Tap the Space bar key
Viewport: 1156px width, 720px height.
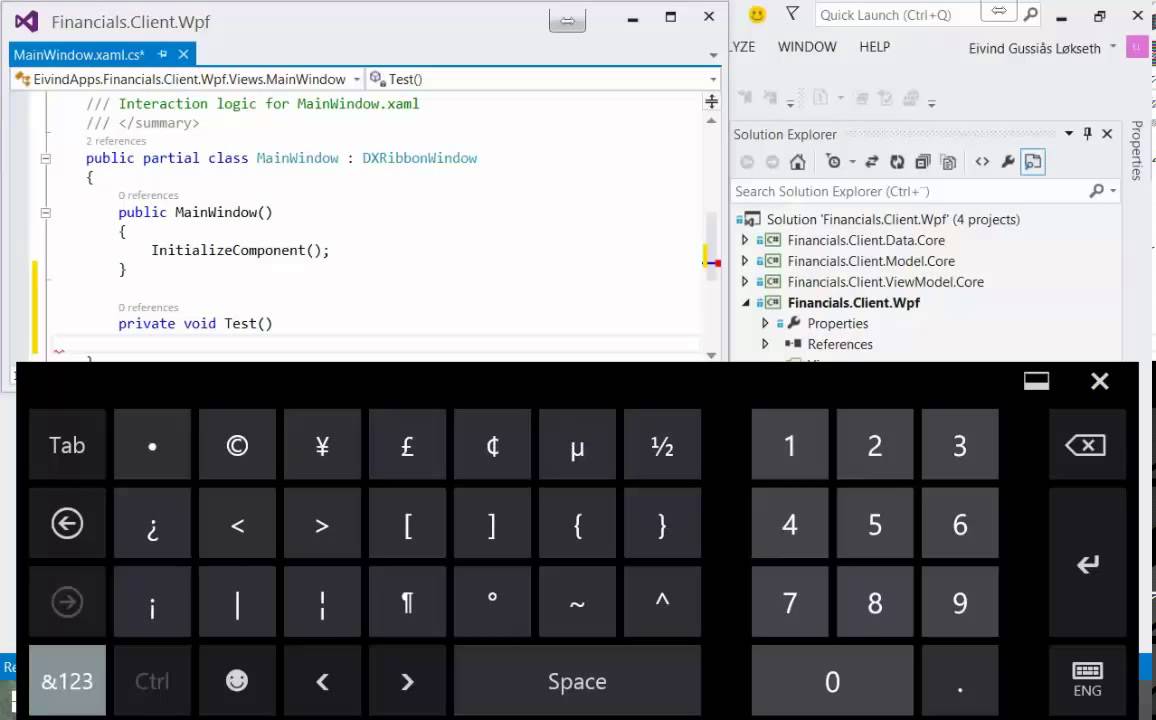pos(577,681)
